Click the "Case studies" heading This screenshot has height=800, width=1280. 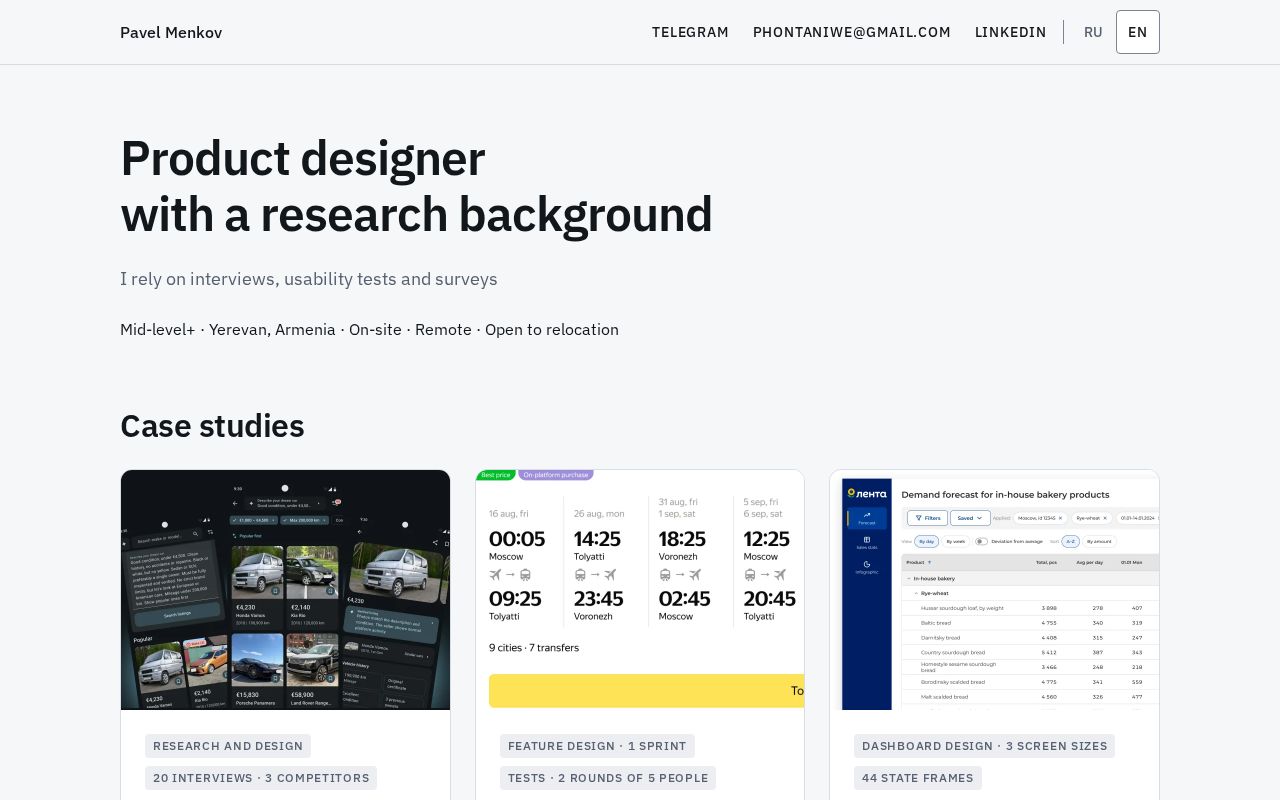coord(212,426)
